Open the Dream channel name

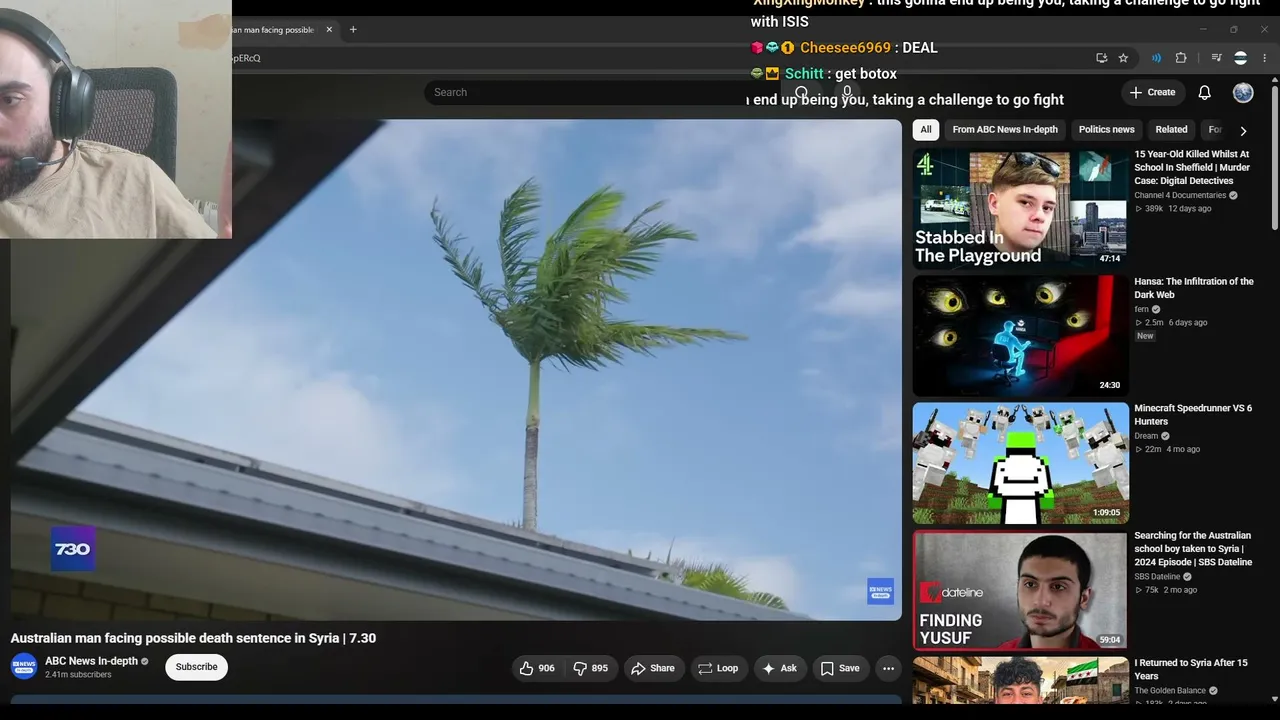tap(1146, 436)
